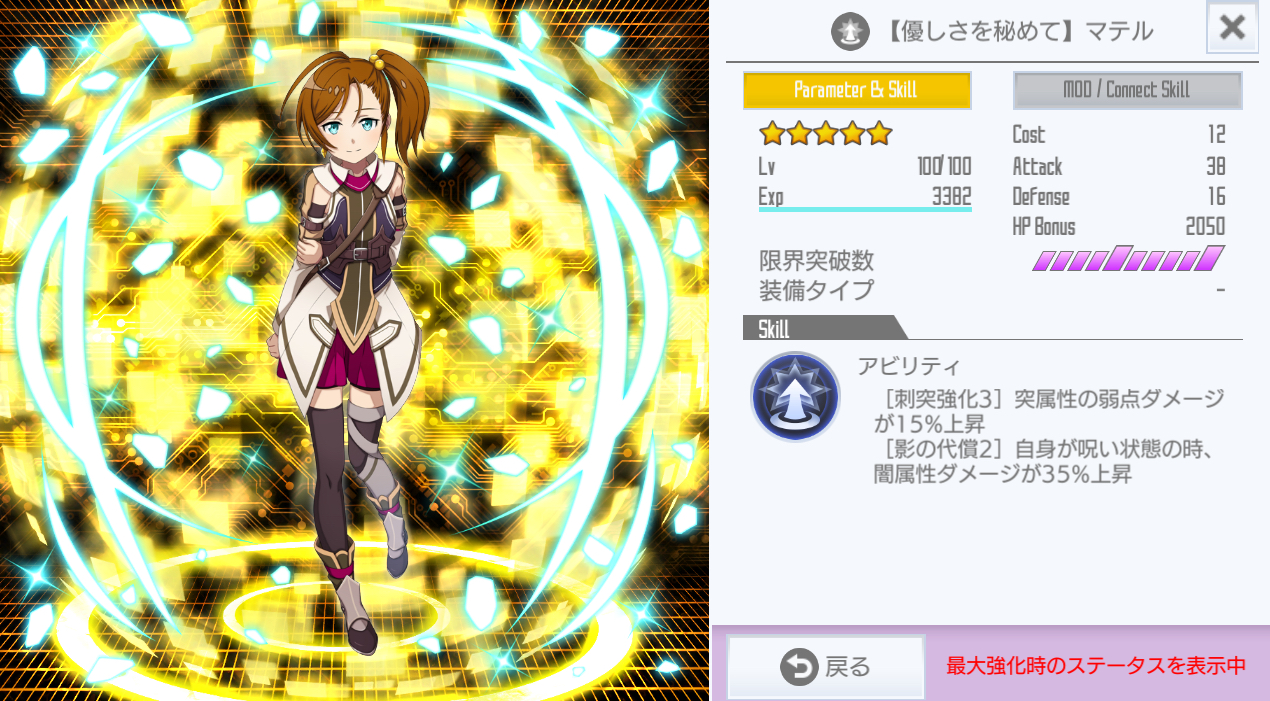1270x701 pixels.
Task: Click the circular back arrow icon
Action: click(799, 667)
